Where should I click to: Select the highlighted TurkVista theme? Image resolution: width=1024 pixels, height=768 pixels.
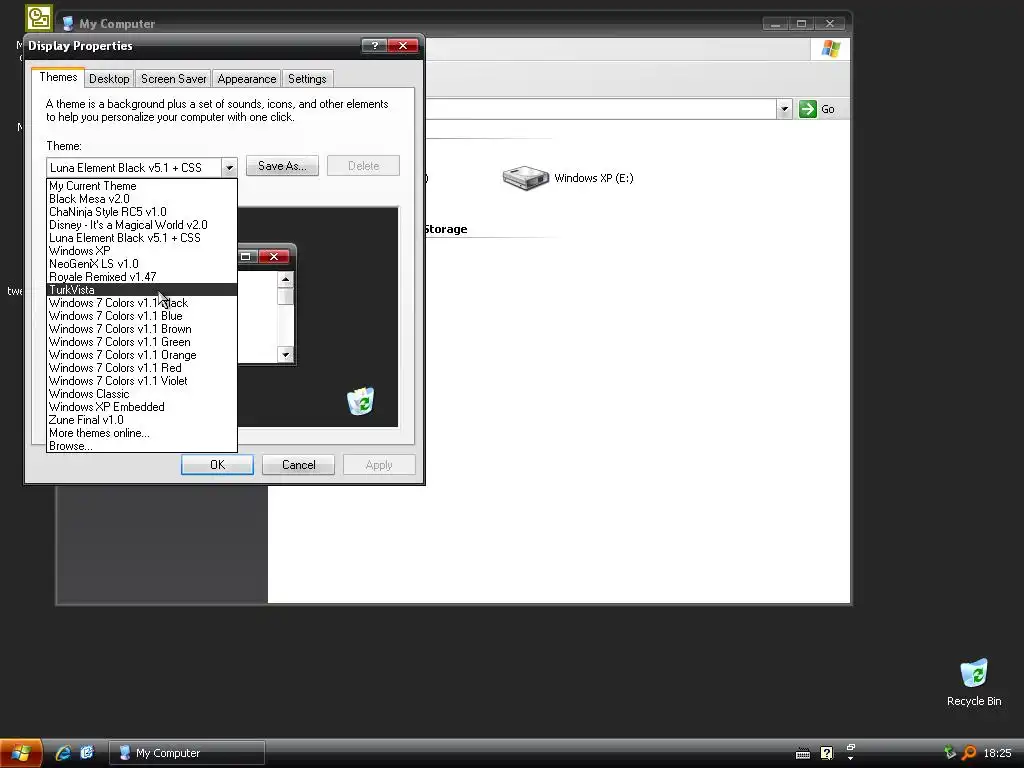click(142, 290)
